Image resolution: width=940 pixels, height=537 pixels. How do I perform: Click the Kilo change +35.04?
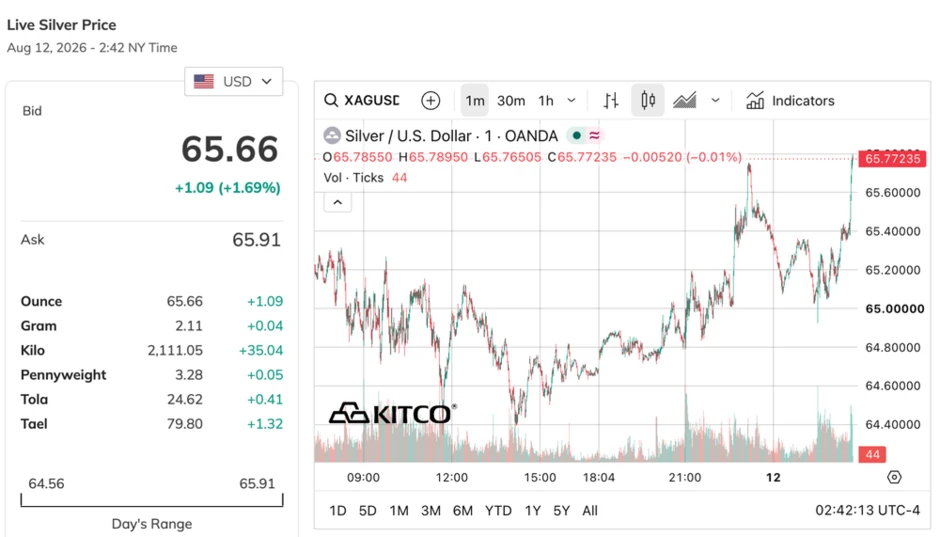coord(261,351)
